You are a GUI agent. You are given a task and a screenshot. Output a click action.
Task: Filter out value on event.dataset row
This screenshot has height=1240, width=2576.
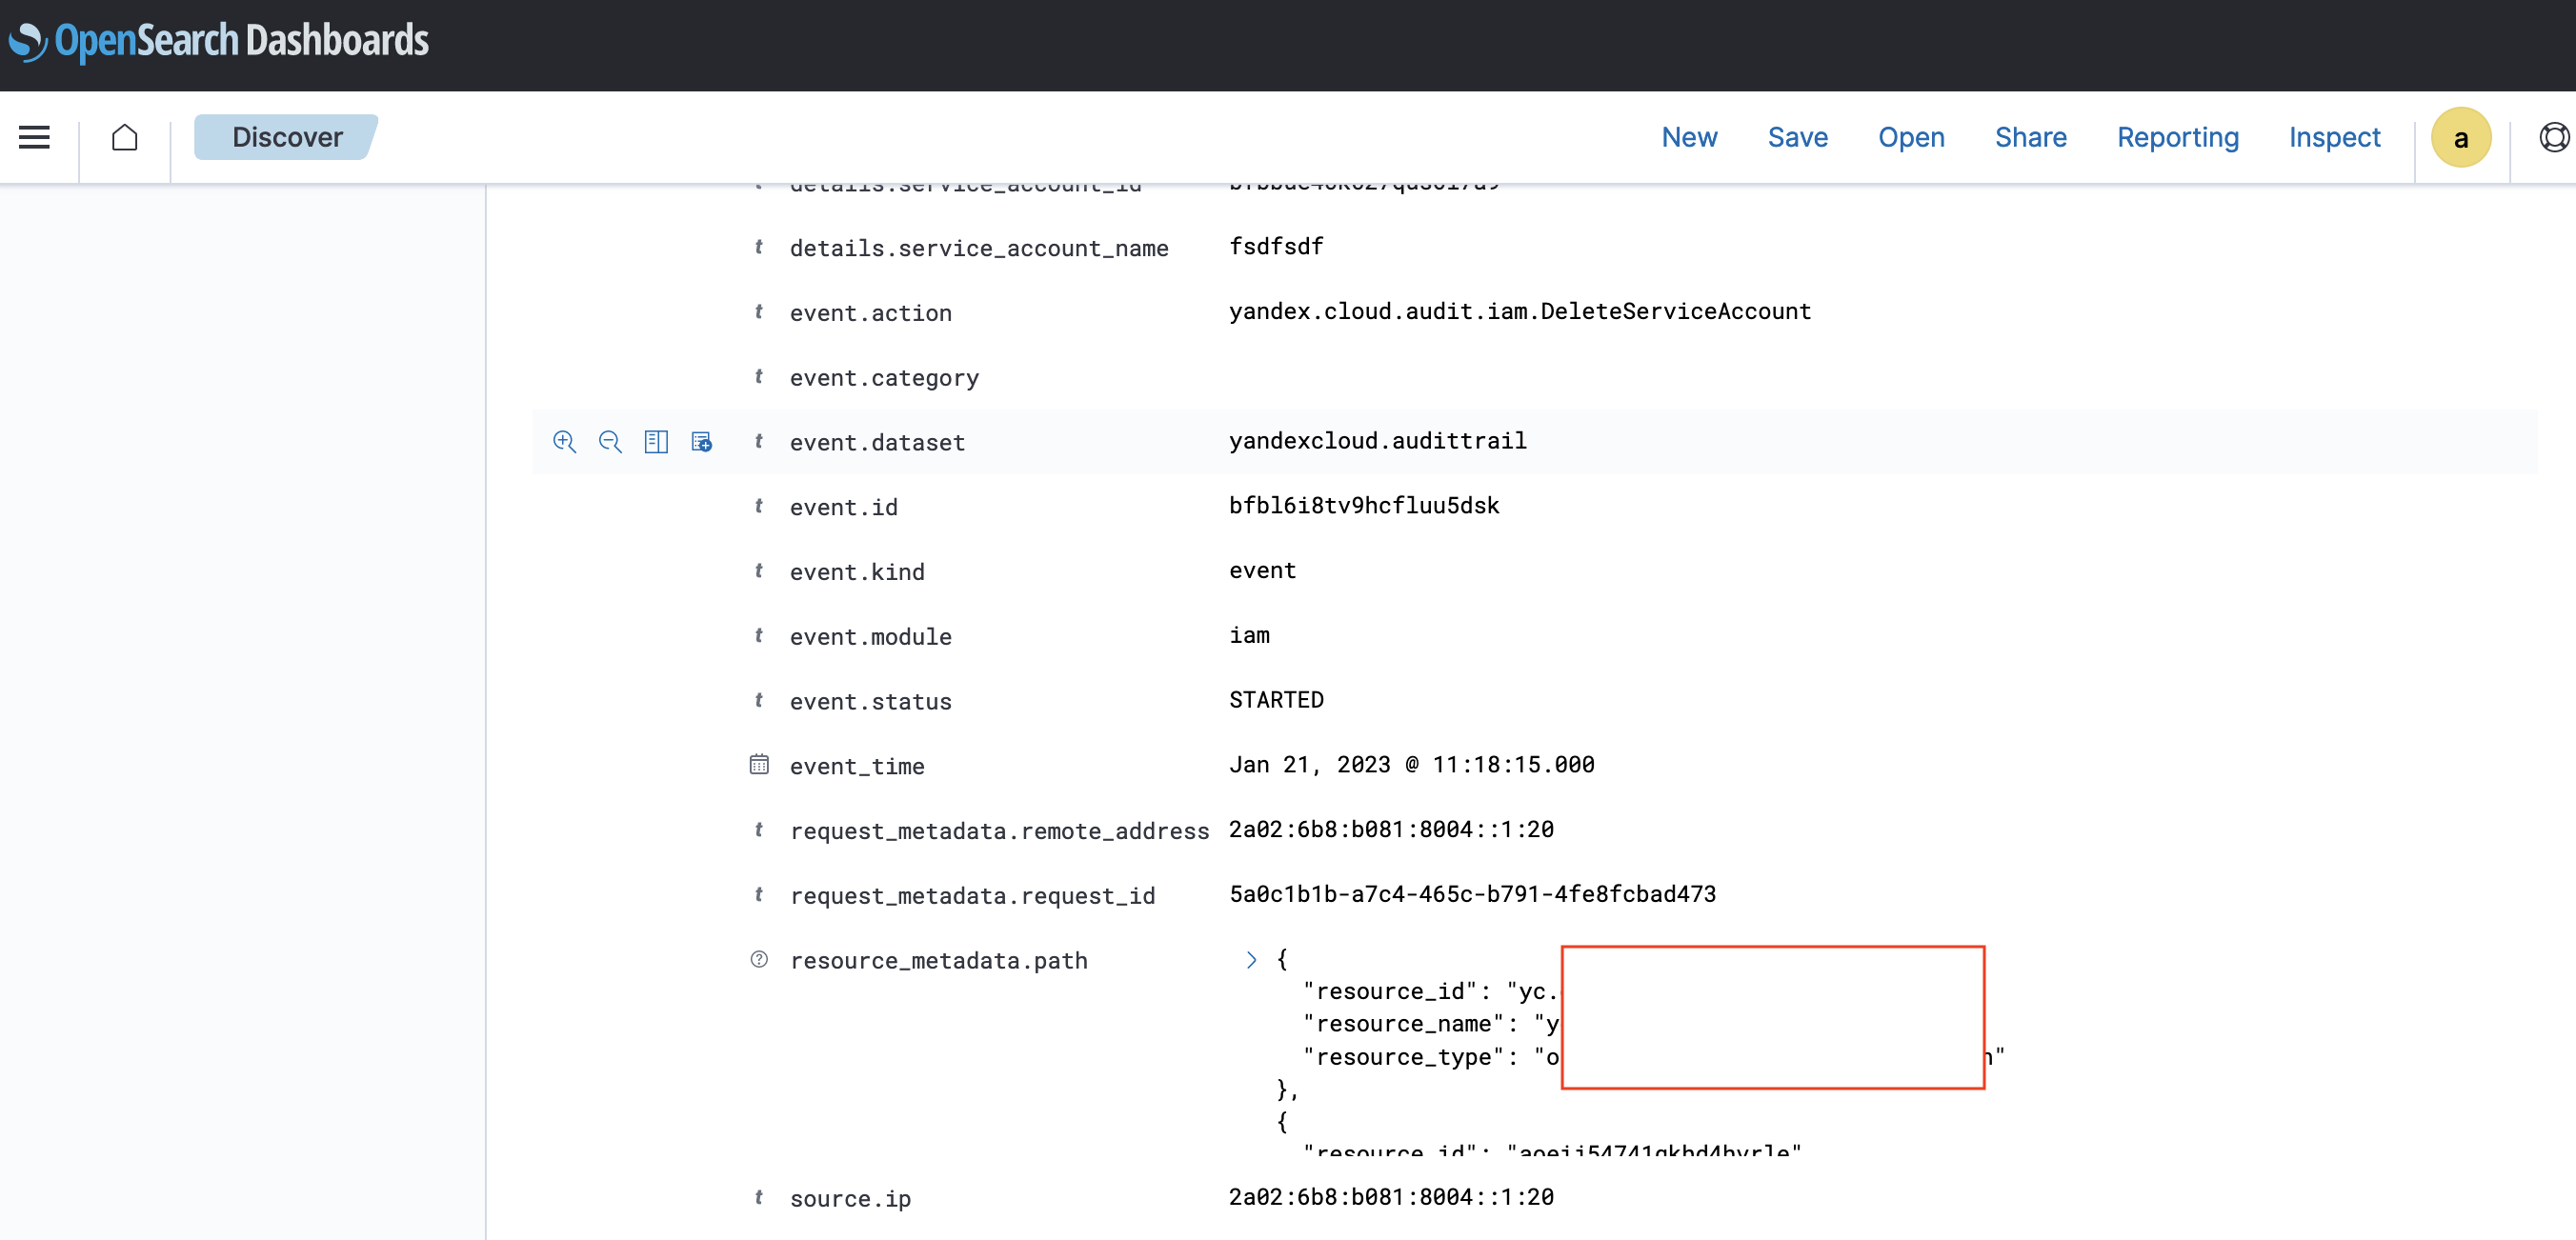coord(610,442)
